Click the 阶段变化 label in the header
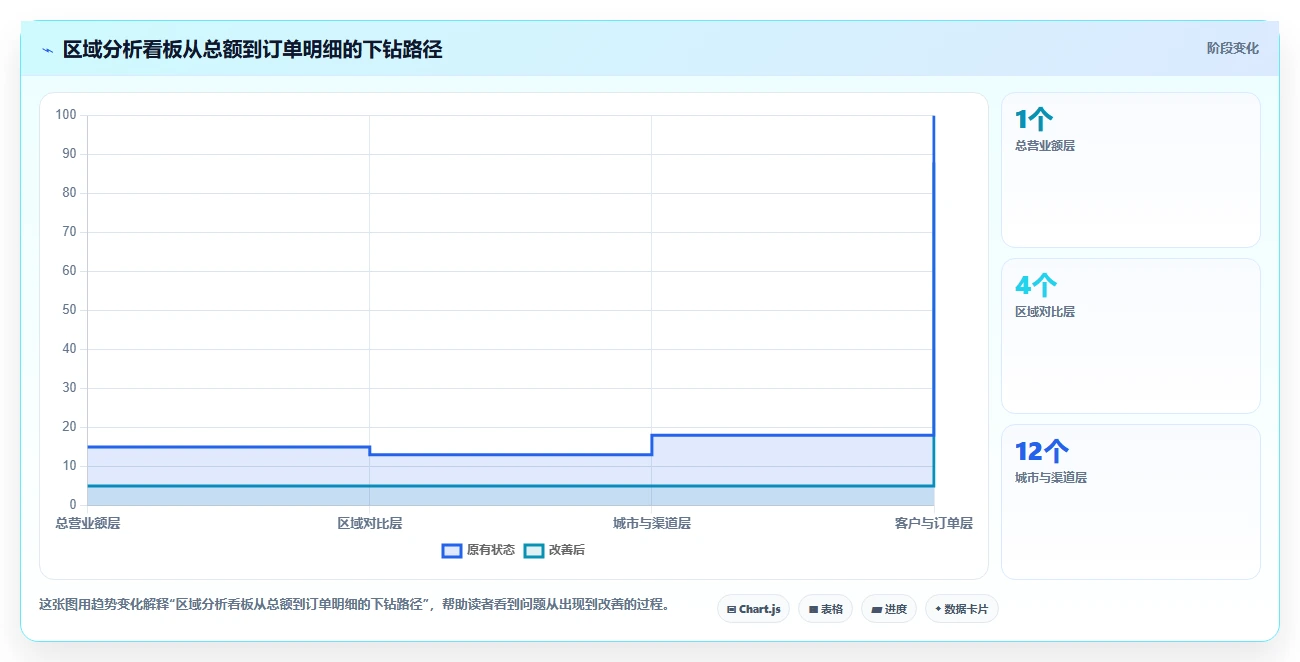Screen dimensions: 1300x662 tap(1232, 48)
